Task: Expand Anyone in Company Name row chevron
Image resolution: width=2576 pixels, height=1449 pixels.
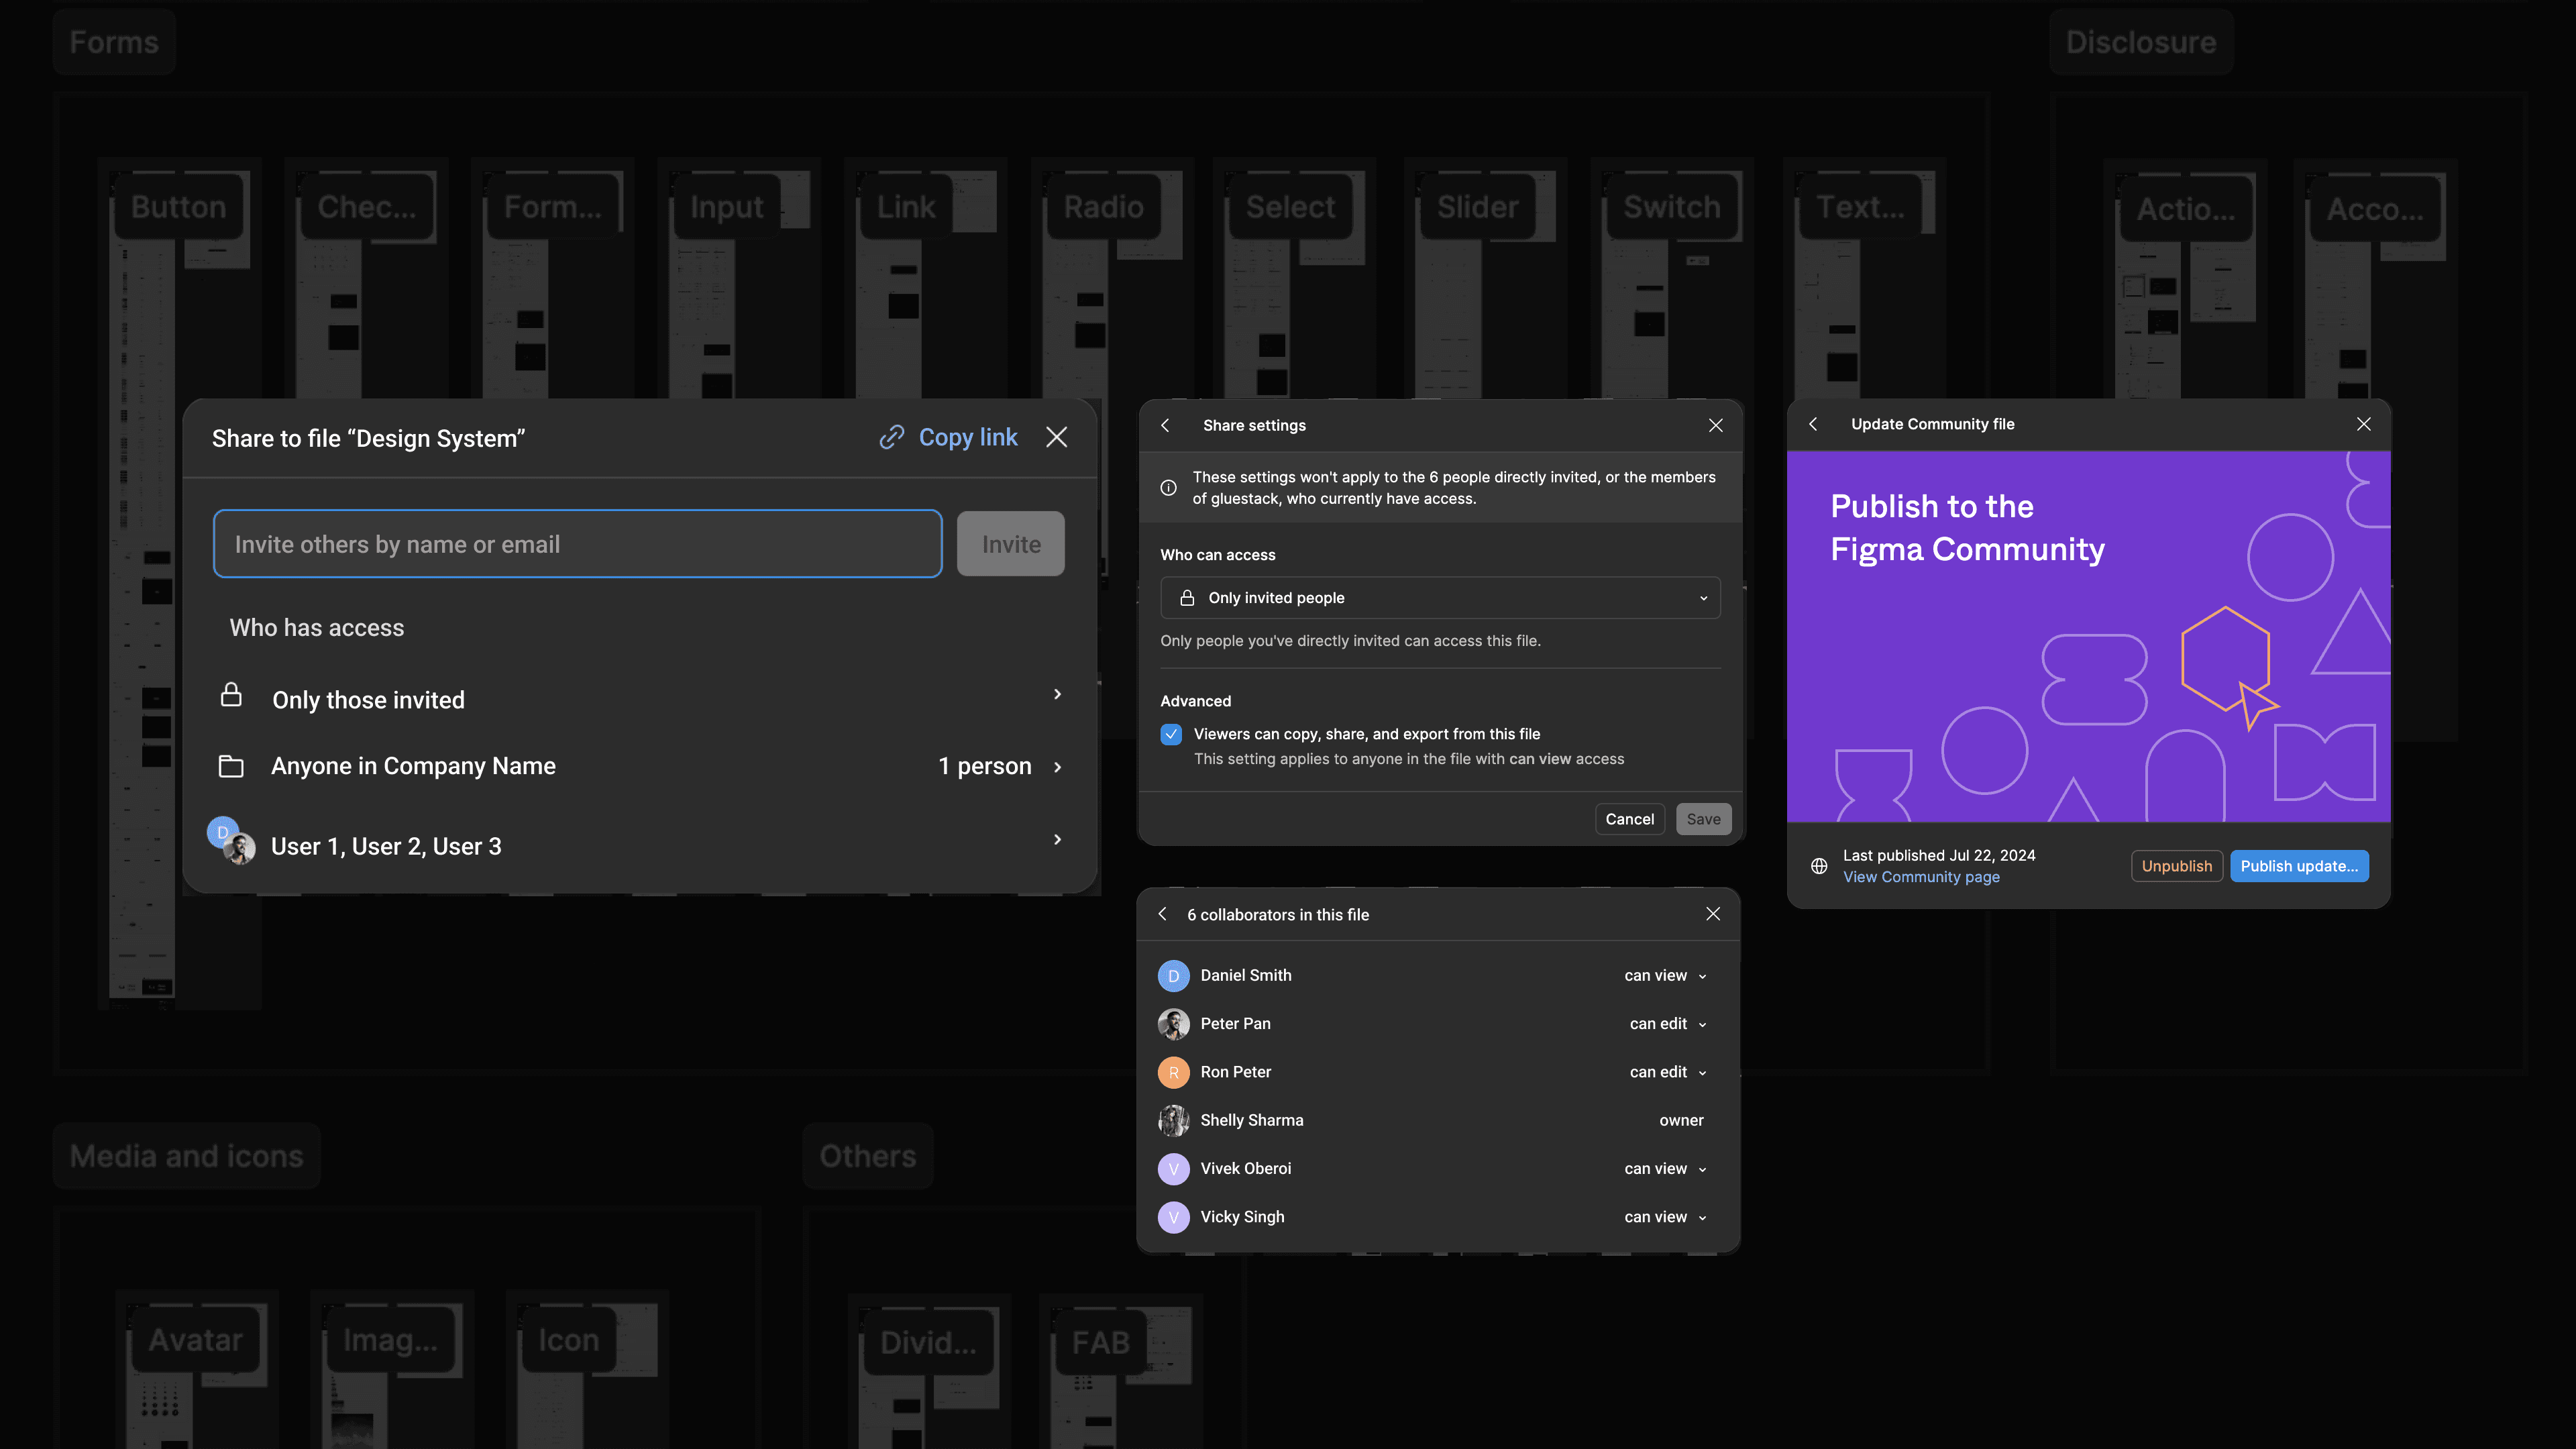Action: tap(1057, 767)
